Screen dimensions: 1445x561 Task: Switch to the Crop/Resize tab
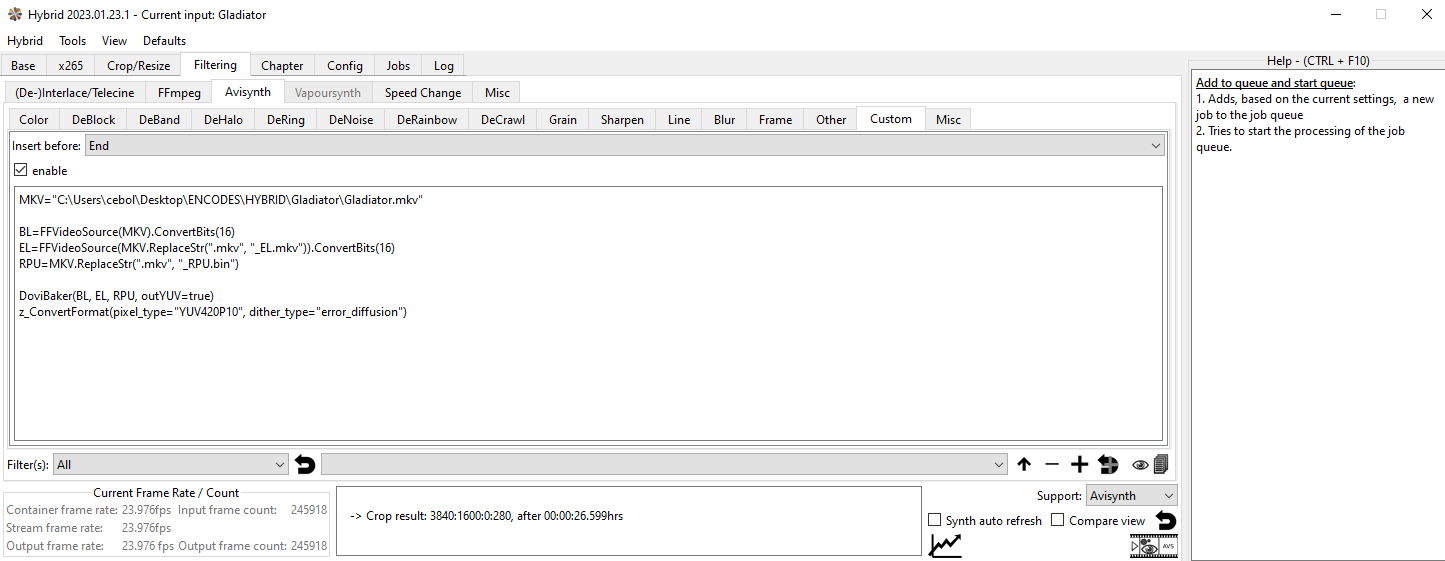pos(139,66)
